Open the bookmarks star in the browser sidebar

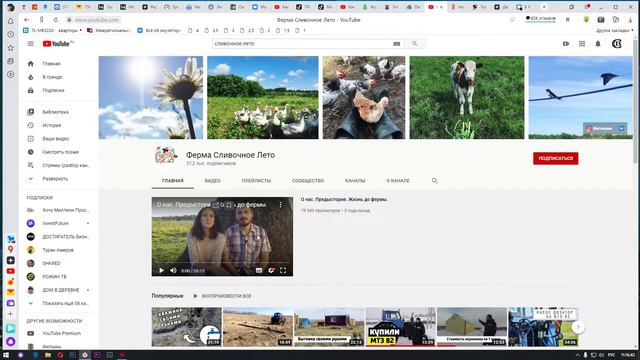click(x=11, y=48)
